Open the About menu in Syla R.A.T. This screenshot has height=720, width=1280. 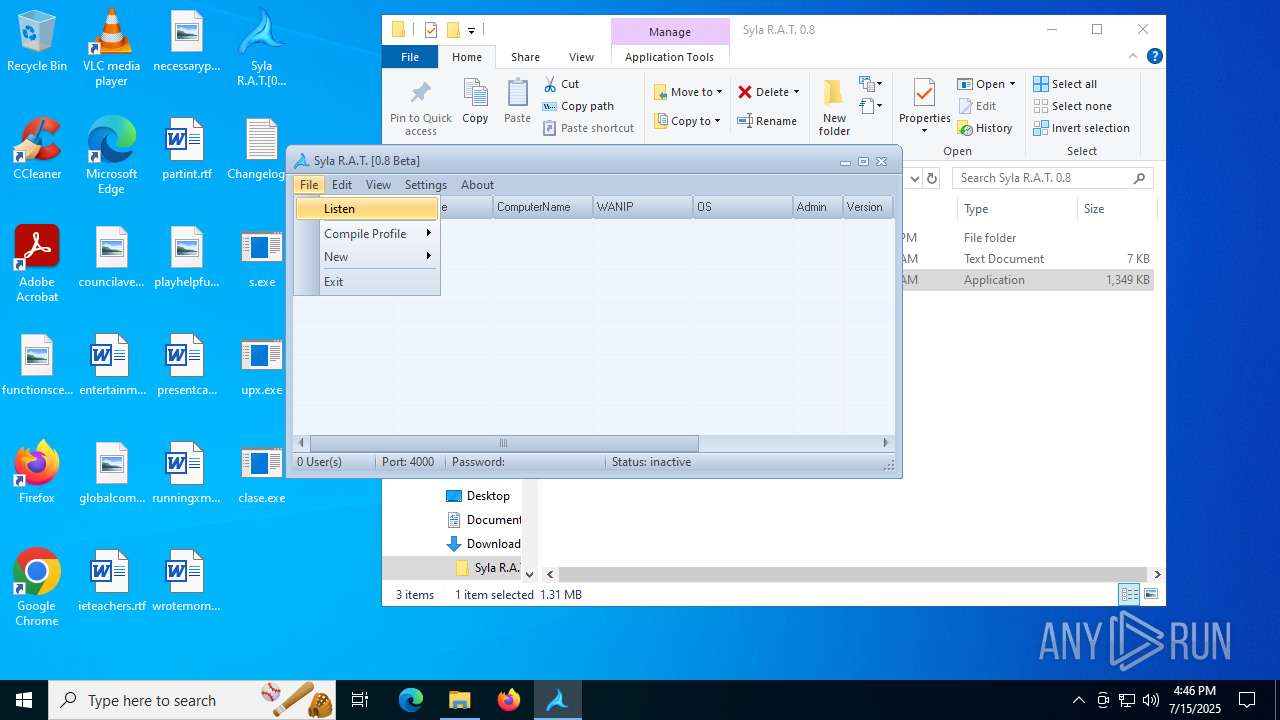477,185
